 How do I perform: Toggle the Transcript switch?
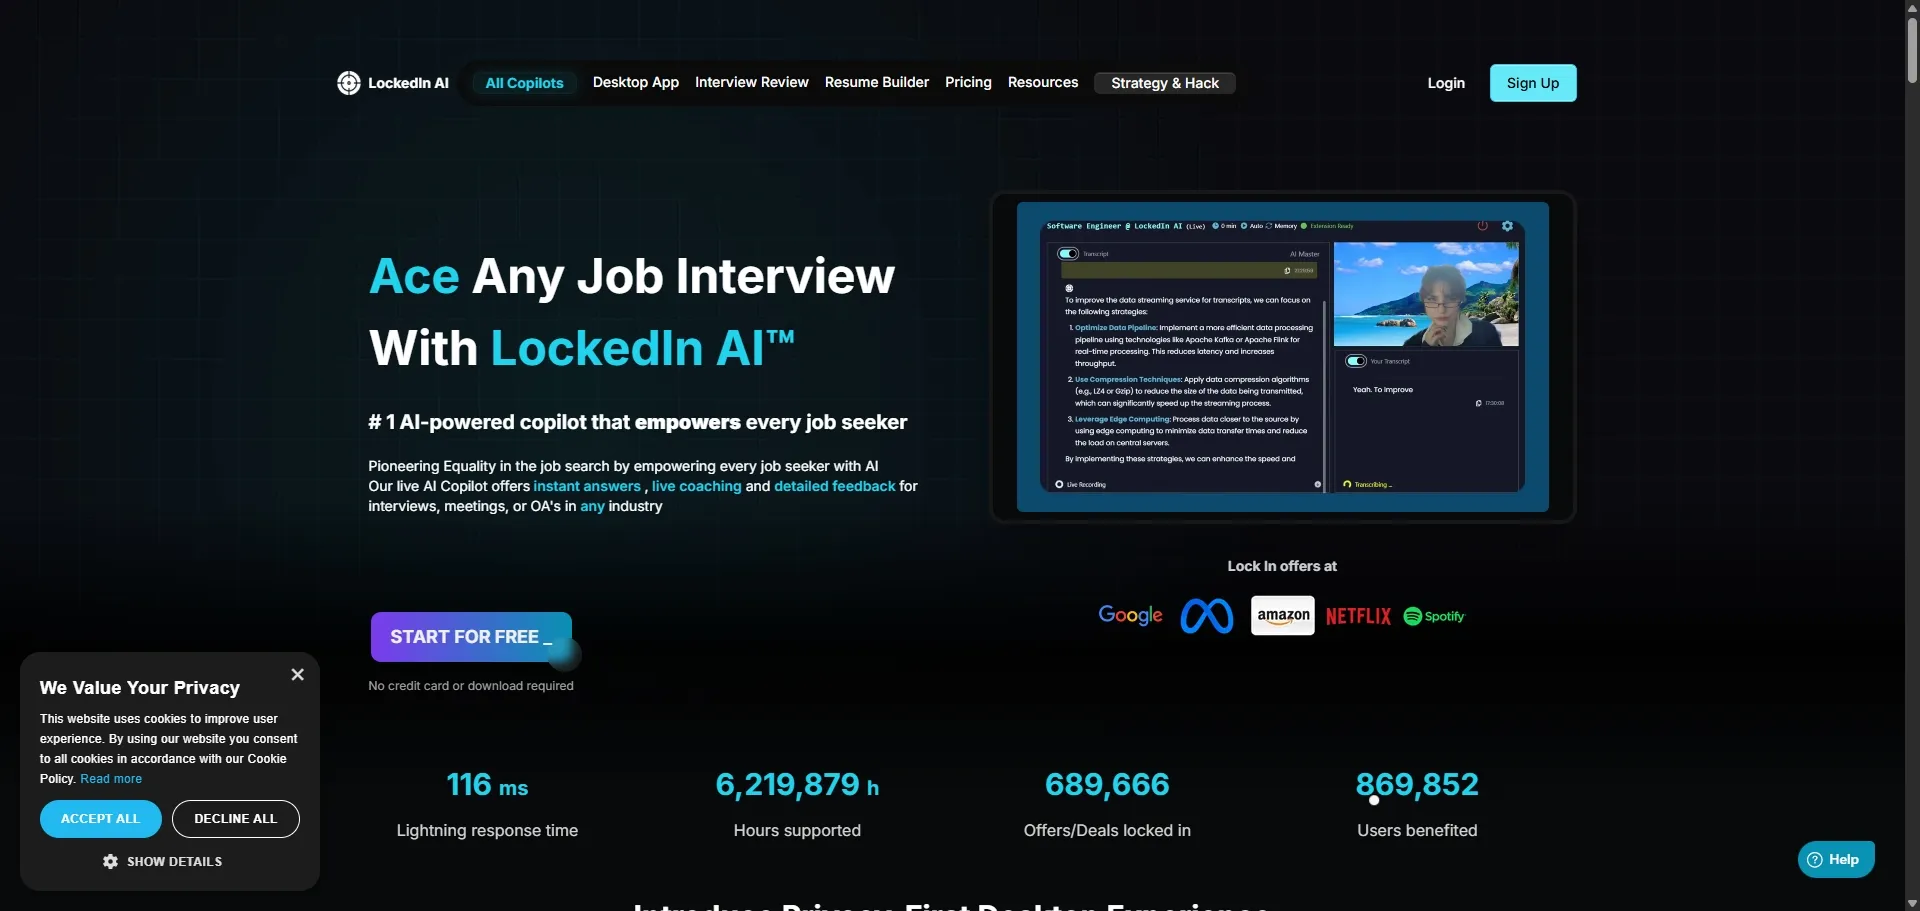(1068, 253)
